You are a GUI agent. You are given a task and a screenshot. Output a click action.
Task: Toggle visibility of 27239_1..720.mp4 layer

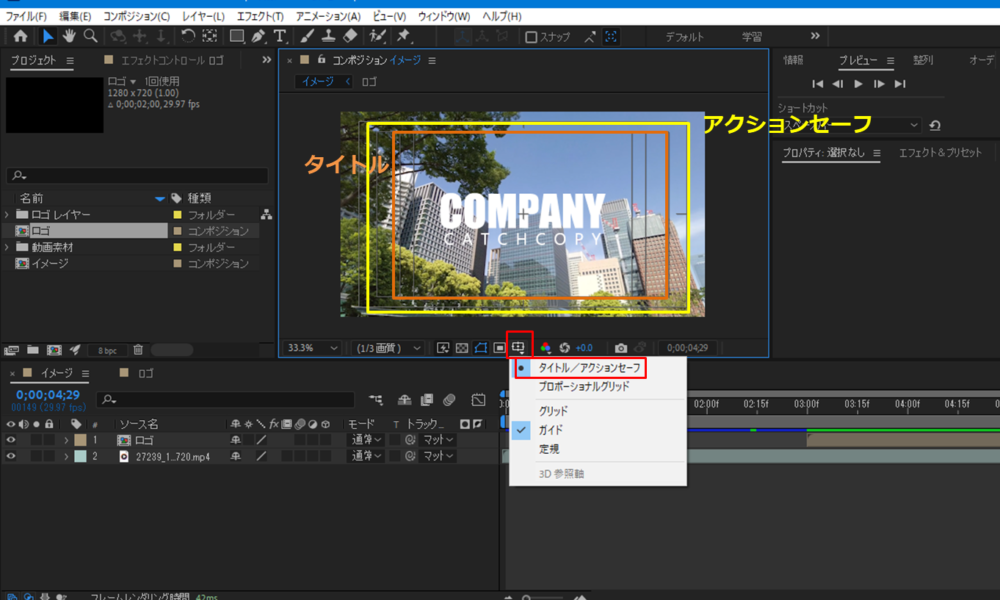[11, 456]
